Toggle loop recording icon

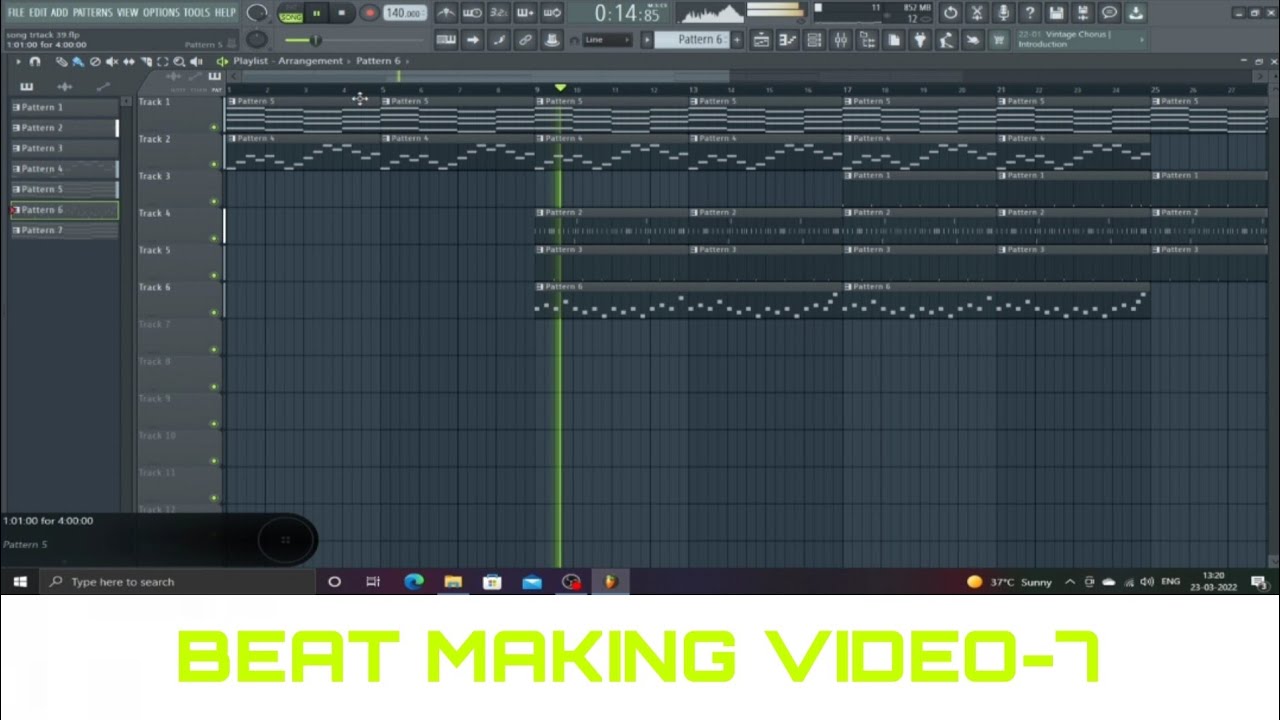pos(552,13)
